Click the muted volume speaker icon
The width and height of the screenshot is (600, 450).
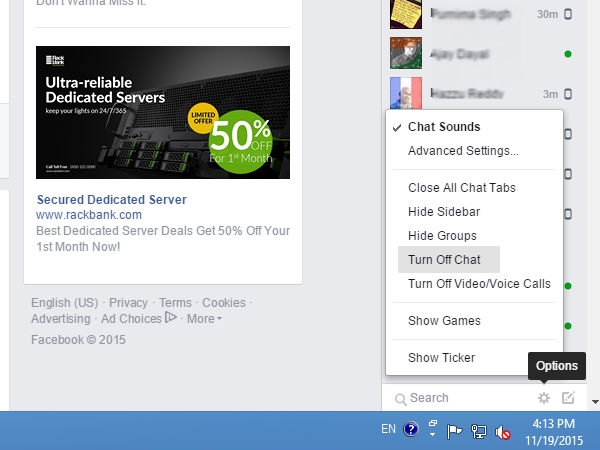503,433
